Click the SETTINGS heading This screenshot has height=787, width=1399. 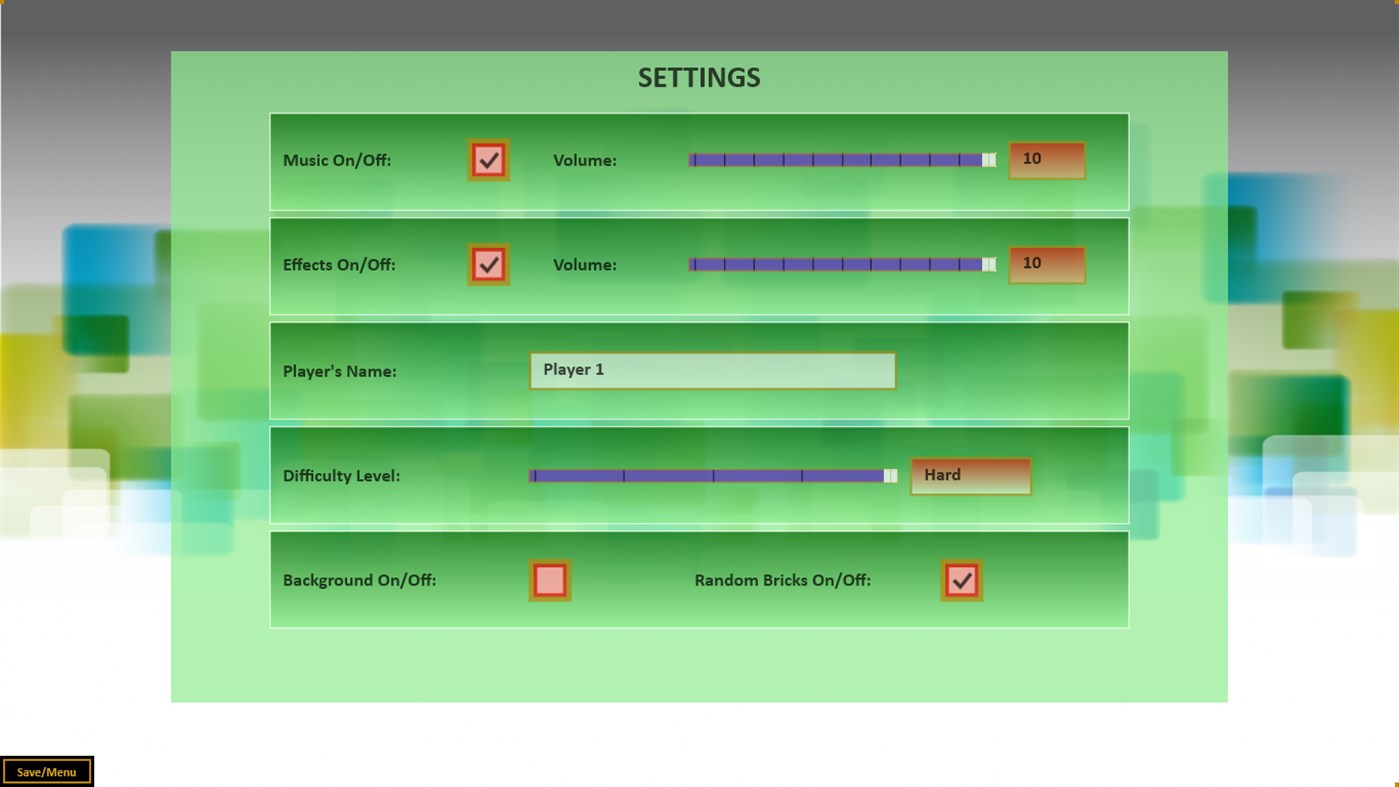coord(698,77)
